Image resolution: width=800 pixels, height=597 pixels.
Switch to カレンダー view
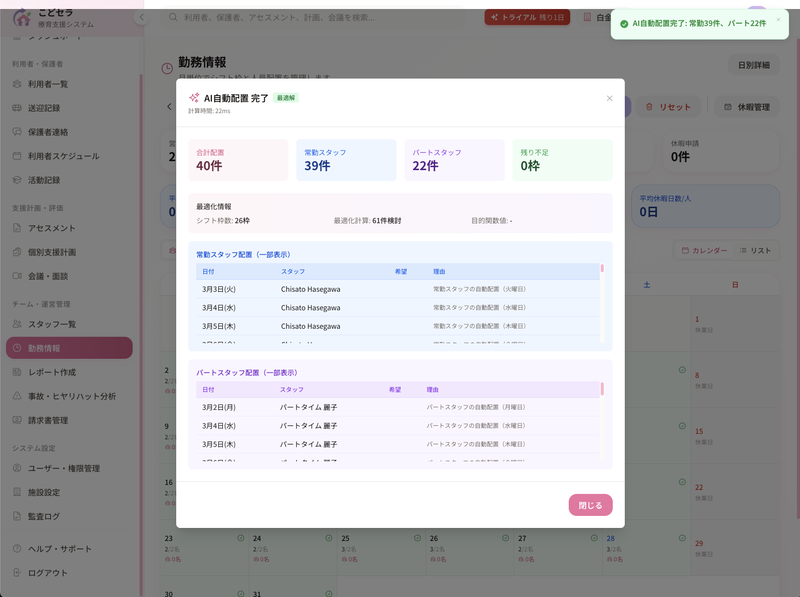pyautogui.click(x=704, y=251)
